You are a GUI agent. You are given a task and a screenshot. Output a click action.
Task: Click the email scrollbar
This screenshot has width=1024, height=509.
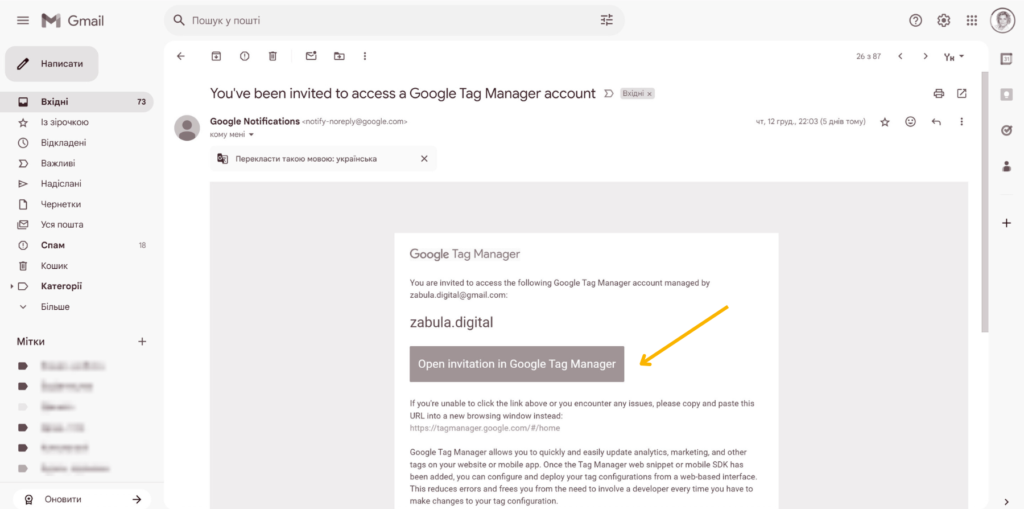coord(985,203)
